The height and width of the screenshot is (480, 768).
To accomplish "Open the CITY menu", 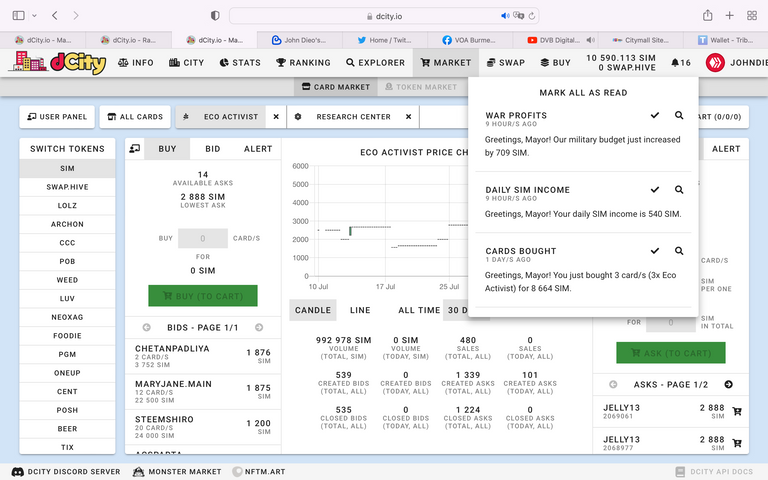I will pos(186,63).
